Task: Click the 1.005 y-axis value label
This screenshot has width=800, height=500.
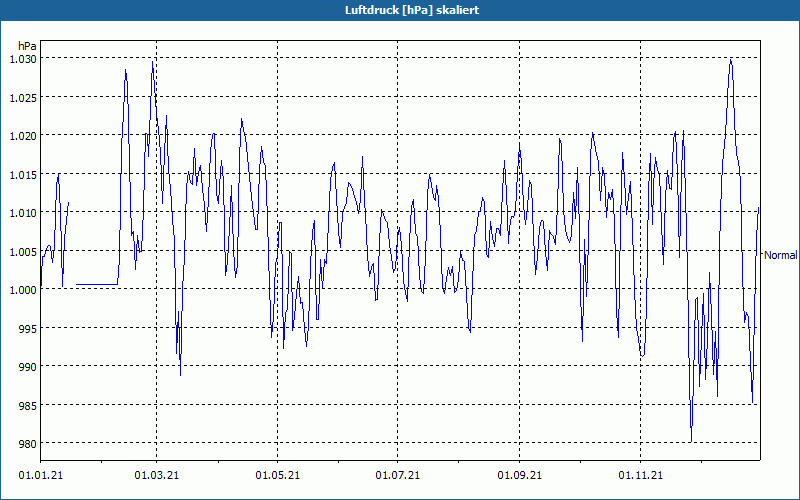Action: [23, 252]
